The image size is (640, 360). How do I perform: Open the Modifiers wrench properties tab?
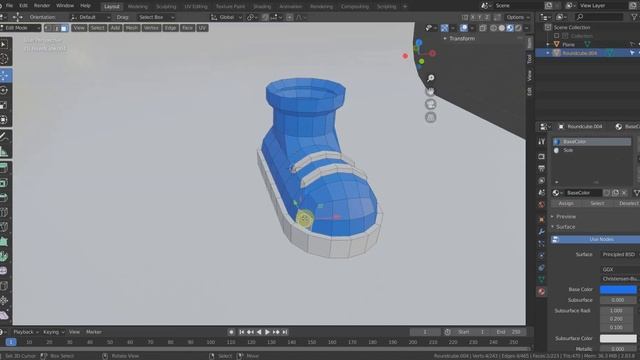[x=542, y=231]
